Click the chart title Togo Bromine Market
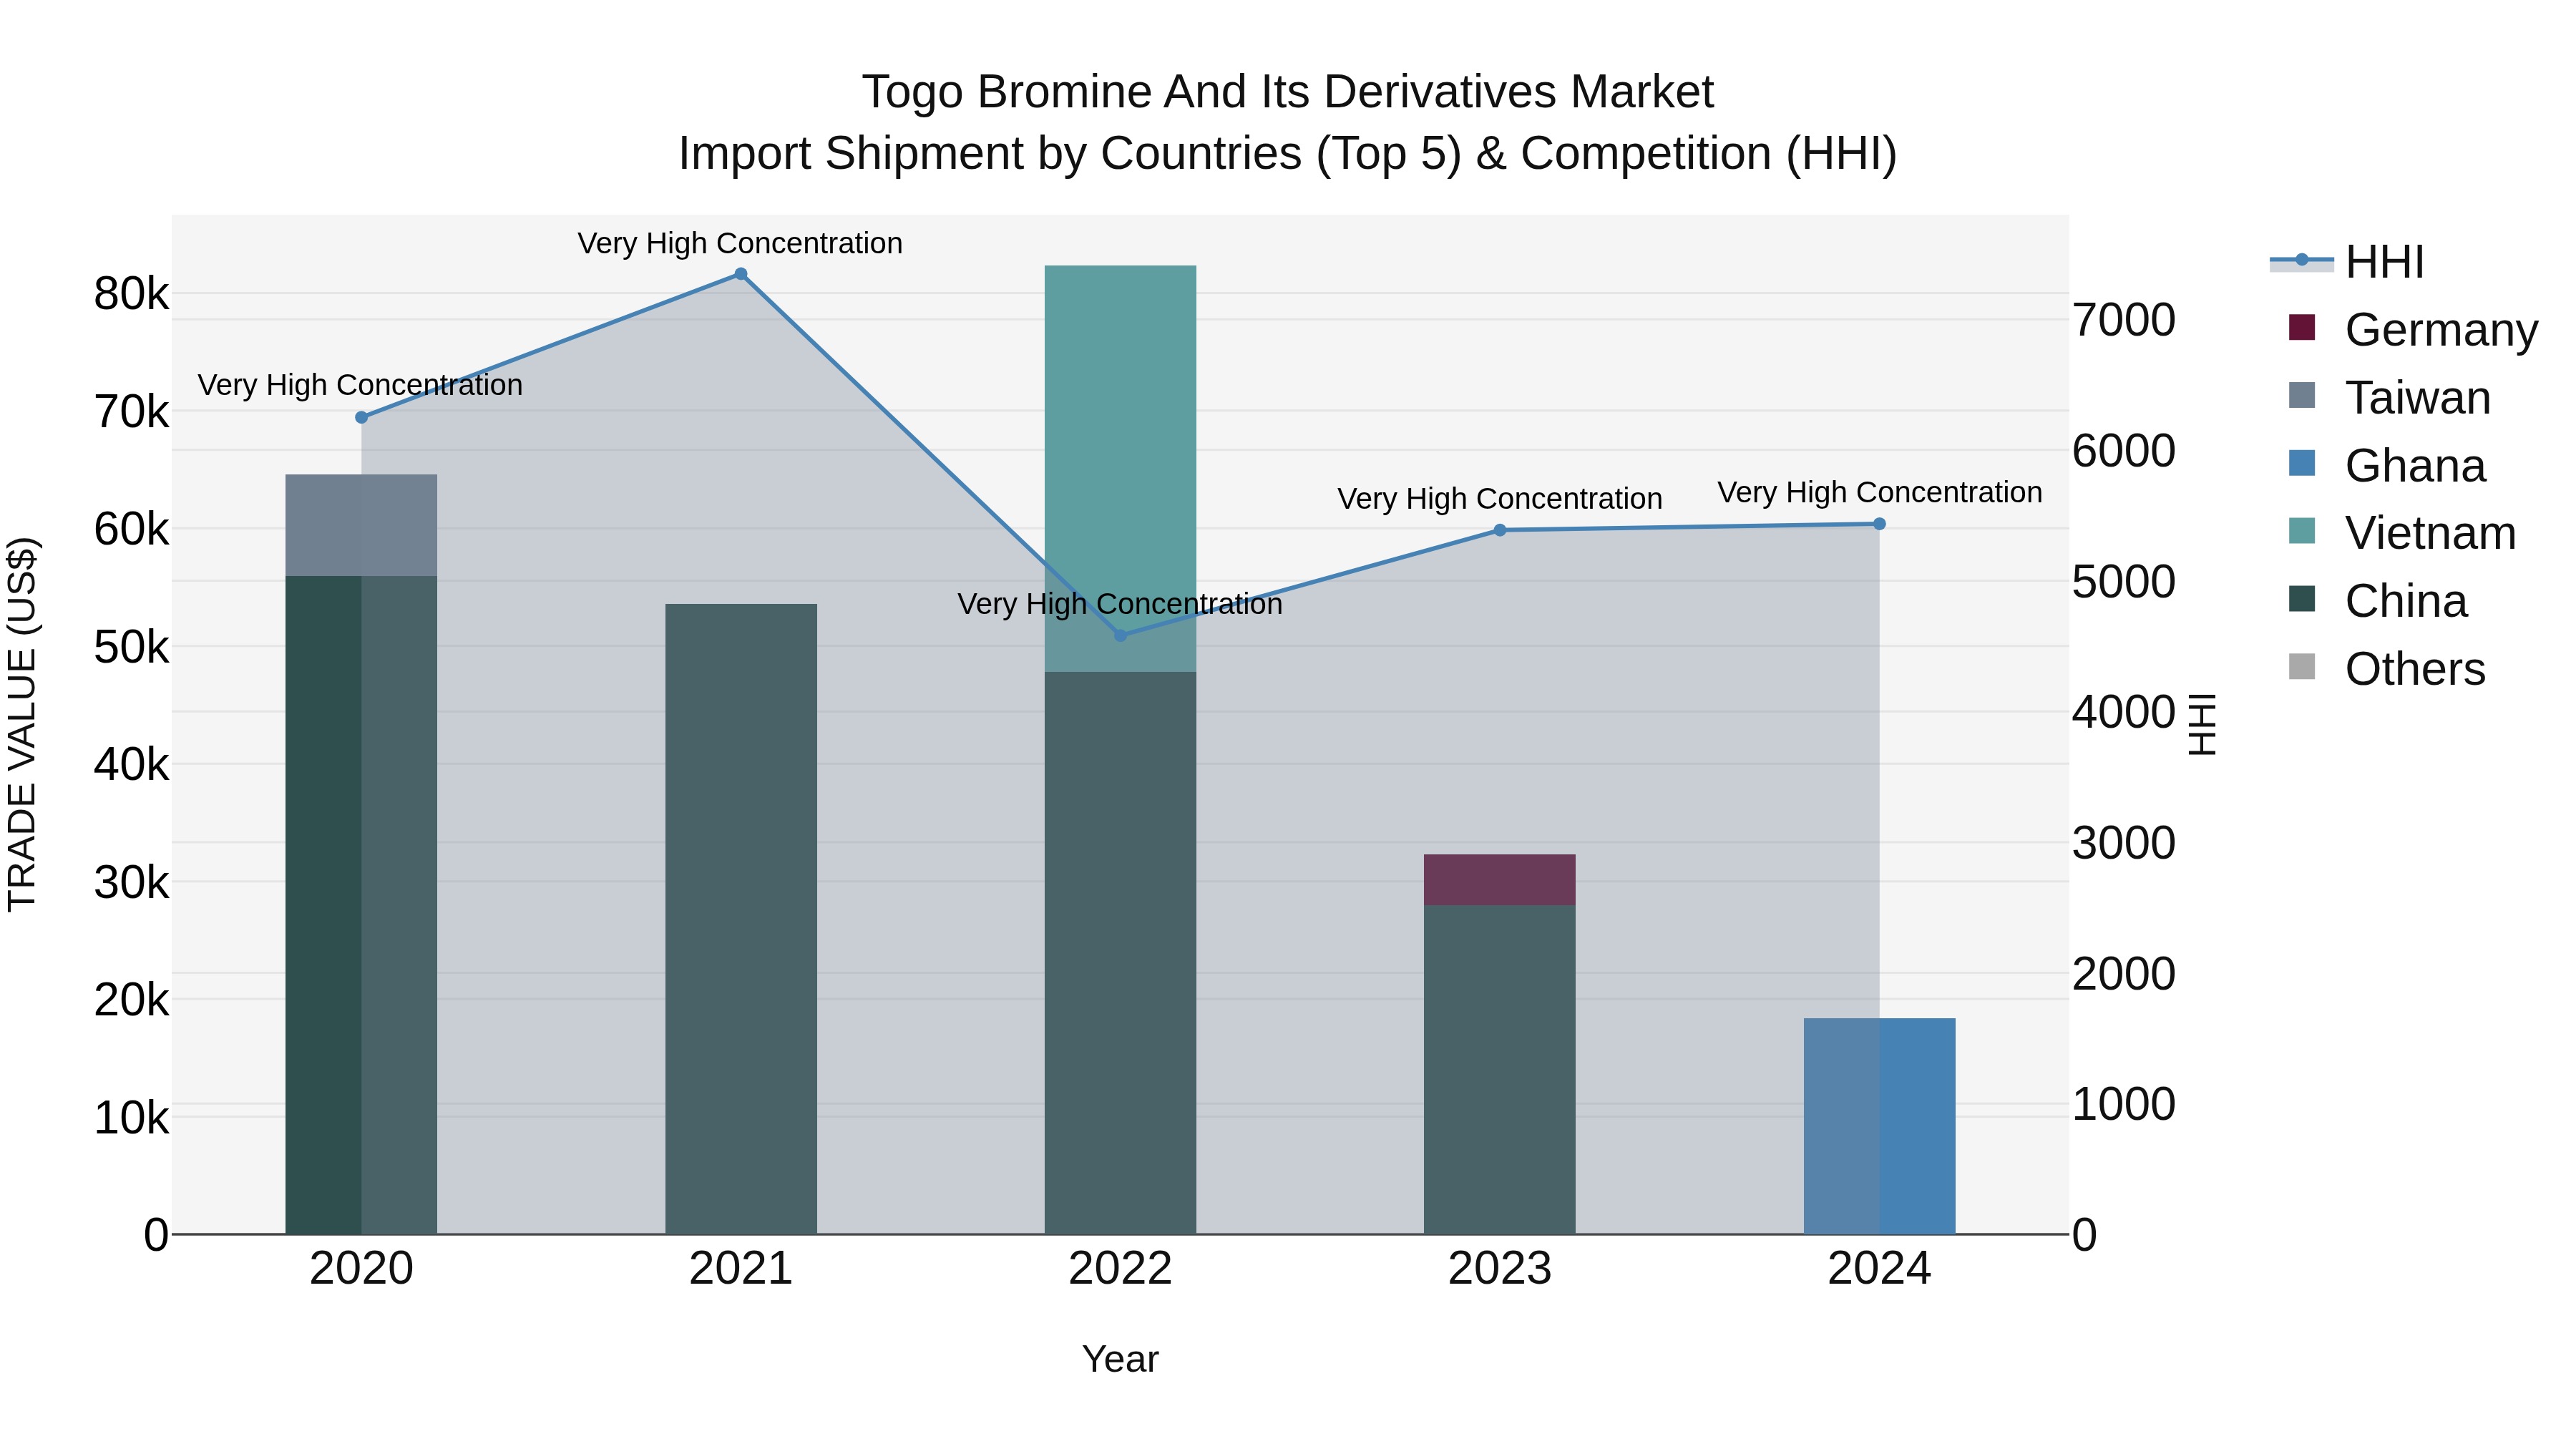Viewport: 2576px width, 1449px height. click(x=1288, y=92)
